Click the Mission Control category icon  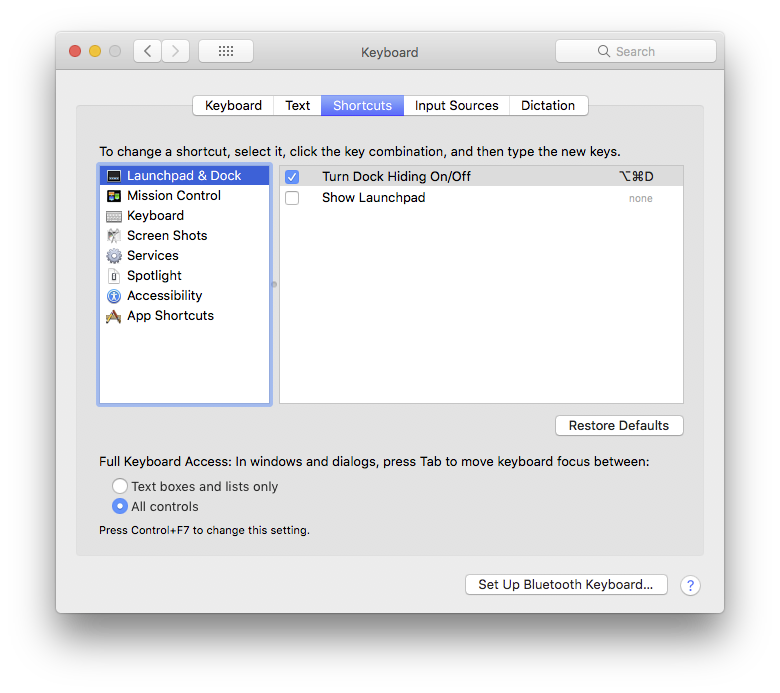(x=114, y=196)
